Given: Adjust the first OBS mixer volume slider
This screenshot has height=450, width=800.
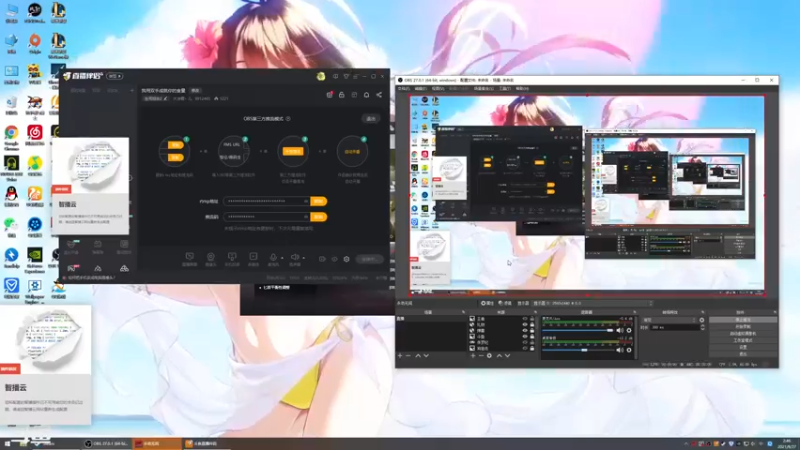Looking at the screenshot, I should [x=578, y=331].
